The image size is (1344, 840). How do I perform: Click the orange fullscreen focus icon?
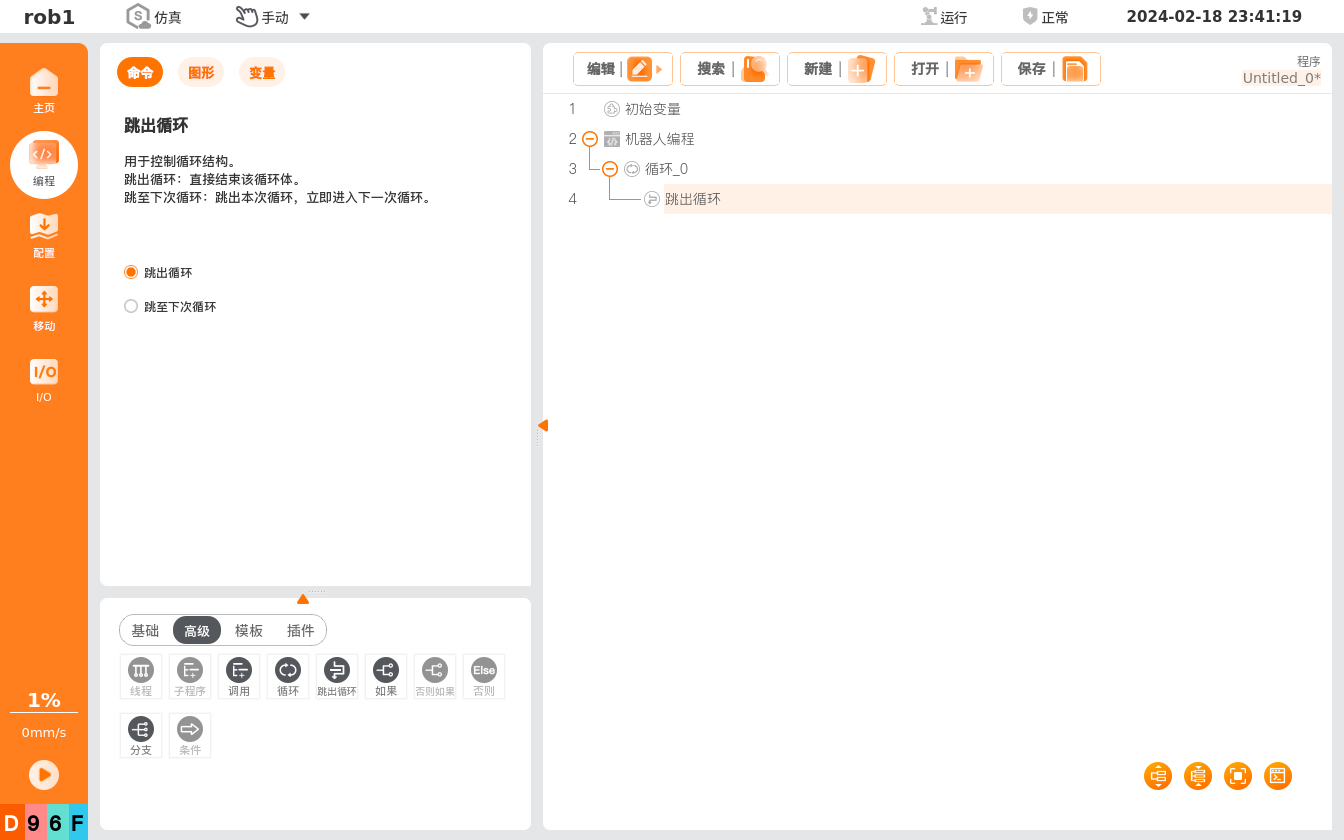click(x=1238, y=776)
